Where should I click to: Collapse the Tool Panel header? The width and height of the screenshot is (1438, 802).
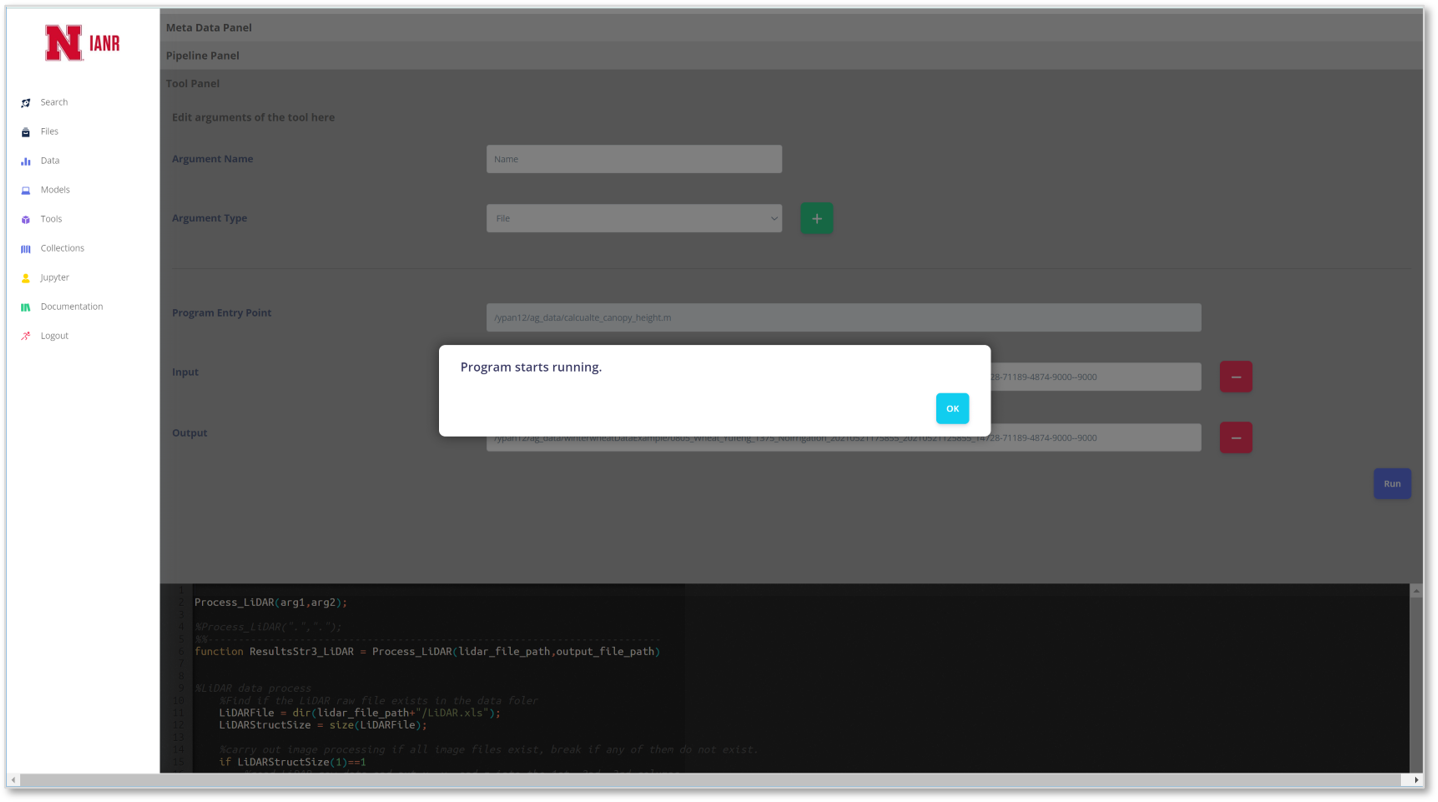click(x=791, y=83)
